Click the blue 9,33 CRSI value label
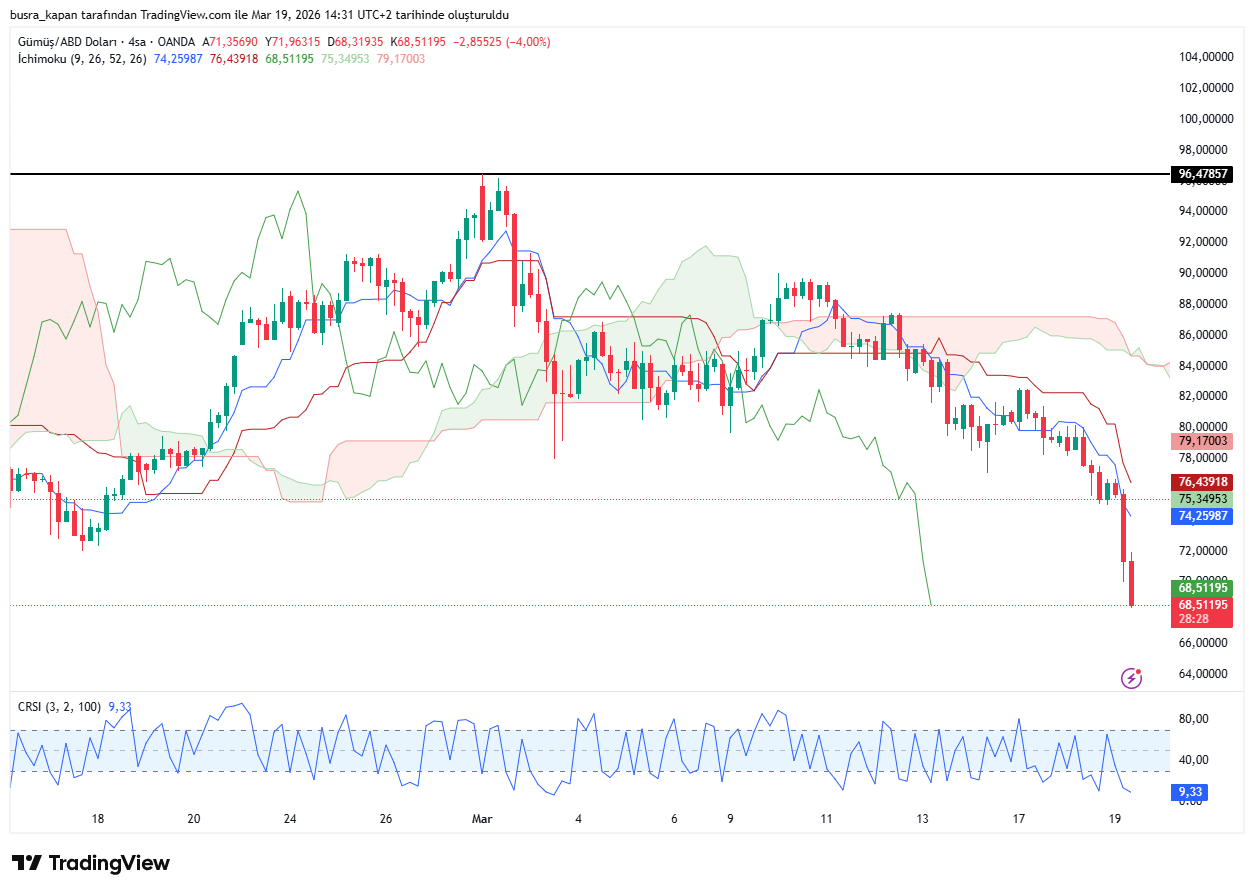 click(x=1190, y=791)
